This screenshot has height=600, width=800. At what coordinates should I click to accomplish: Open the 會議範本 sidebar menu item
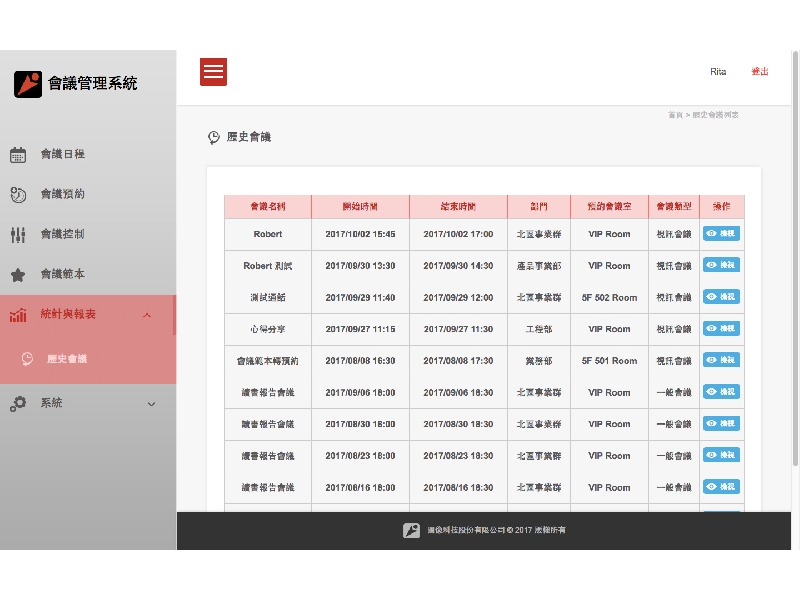point(62,274)
